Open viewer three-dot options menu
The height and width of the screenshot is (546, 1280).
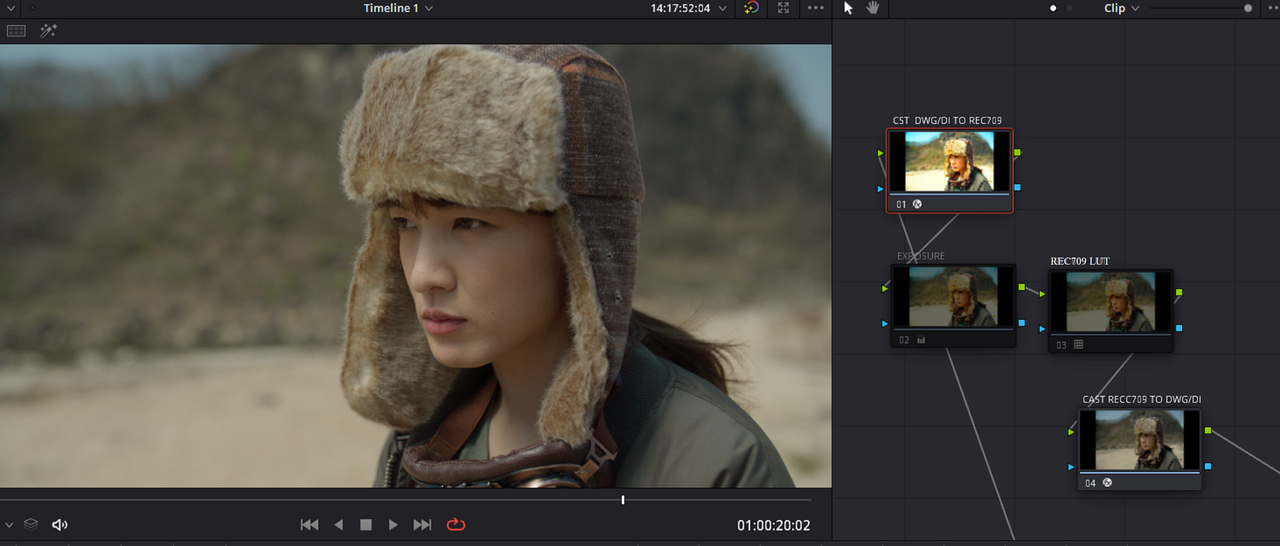pos(816,8)
